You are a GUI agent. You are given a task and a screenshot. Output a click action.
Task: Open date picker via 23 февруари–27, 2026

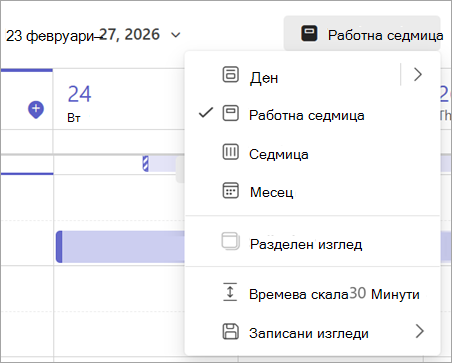[x=93, y=35]
